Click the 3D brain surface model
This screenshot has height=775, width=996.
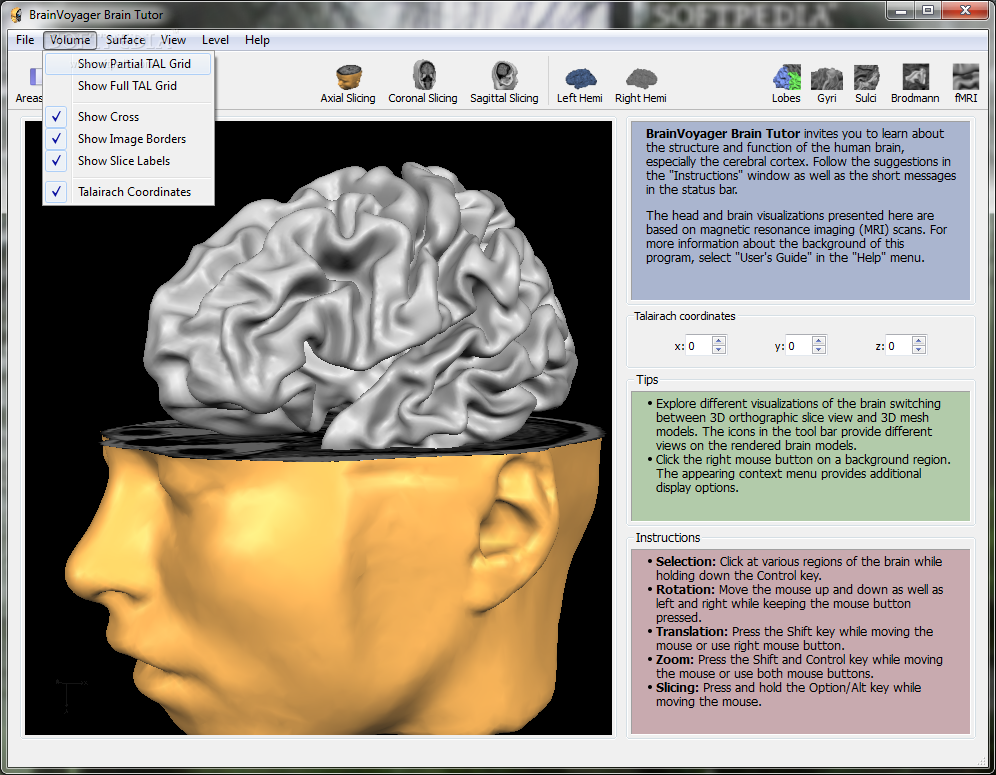pyautogui.click(x=362, y=305)
